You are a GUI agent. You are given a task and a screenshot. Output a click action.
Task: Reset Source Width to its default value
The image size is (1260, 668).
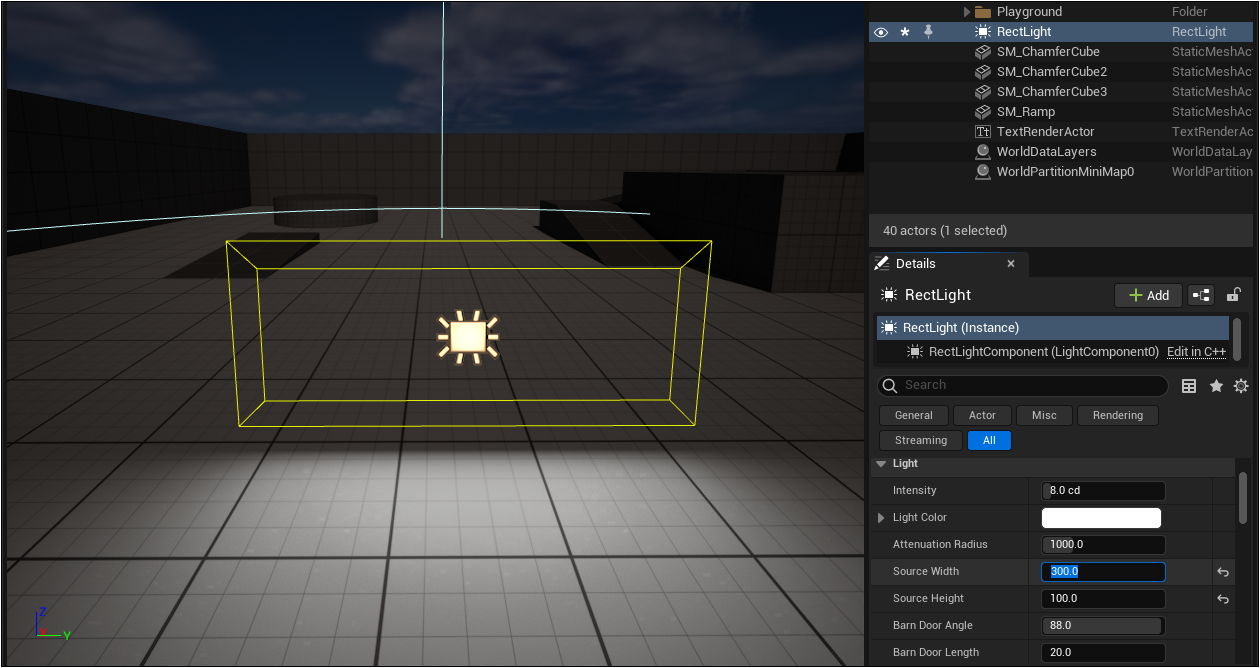1222,572
